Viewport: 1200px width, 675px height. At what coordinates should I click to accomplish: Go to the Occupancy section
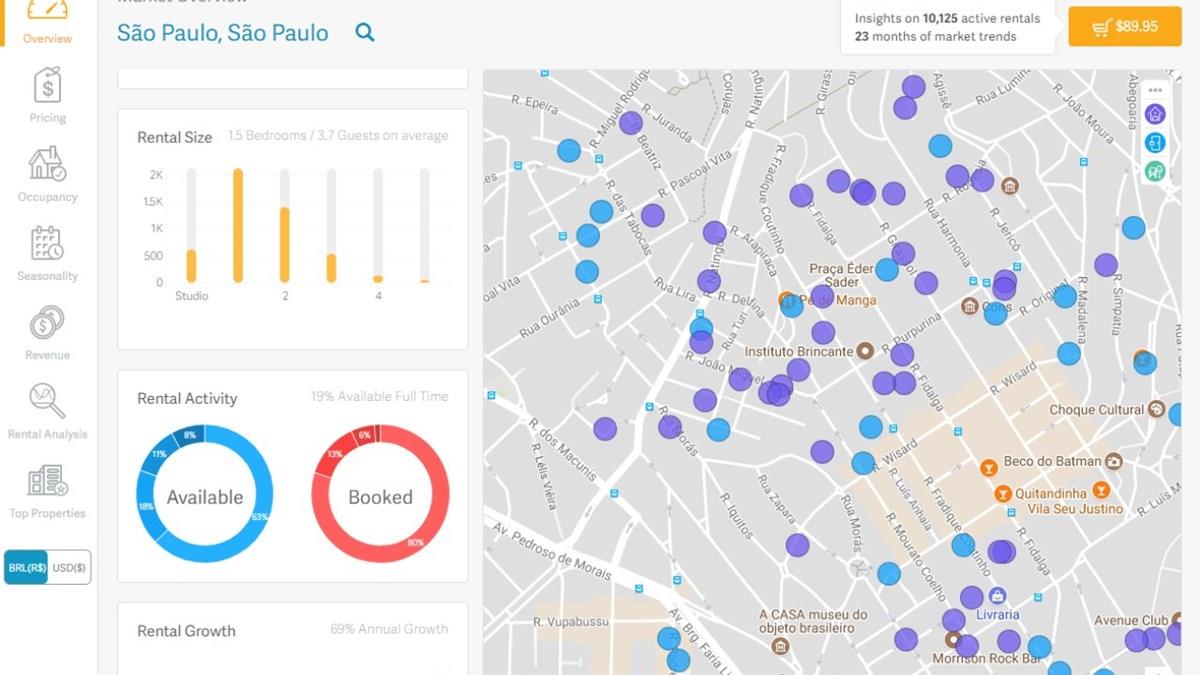click(47, 174)
